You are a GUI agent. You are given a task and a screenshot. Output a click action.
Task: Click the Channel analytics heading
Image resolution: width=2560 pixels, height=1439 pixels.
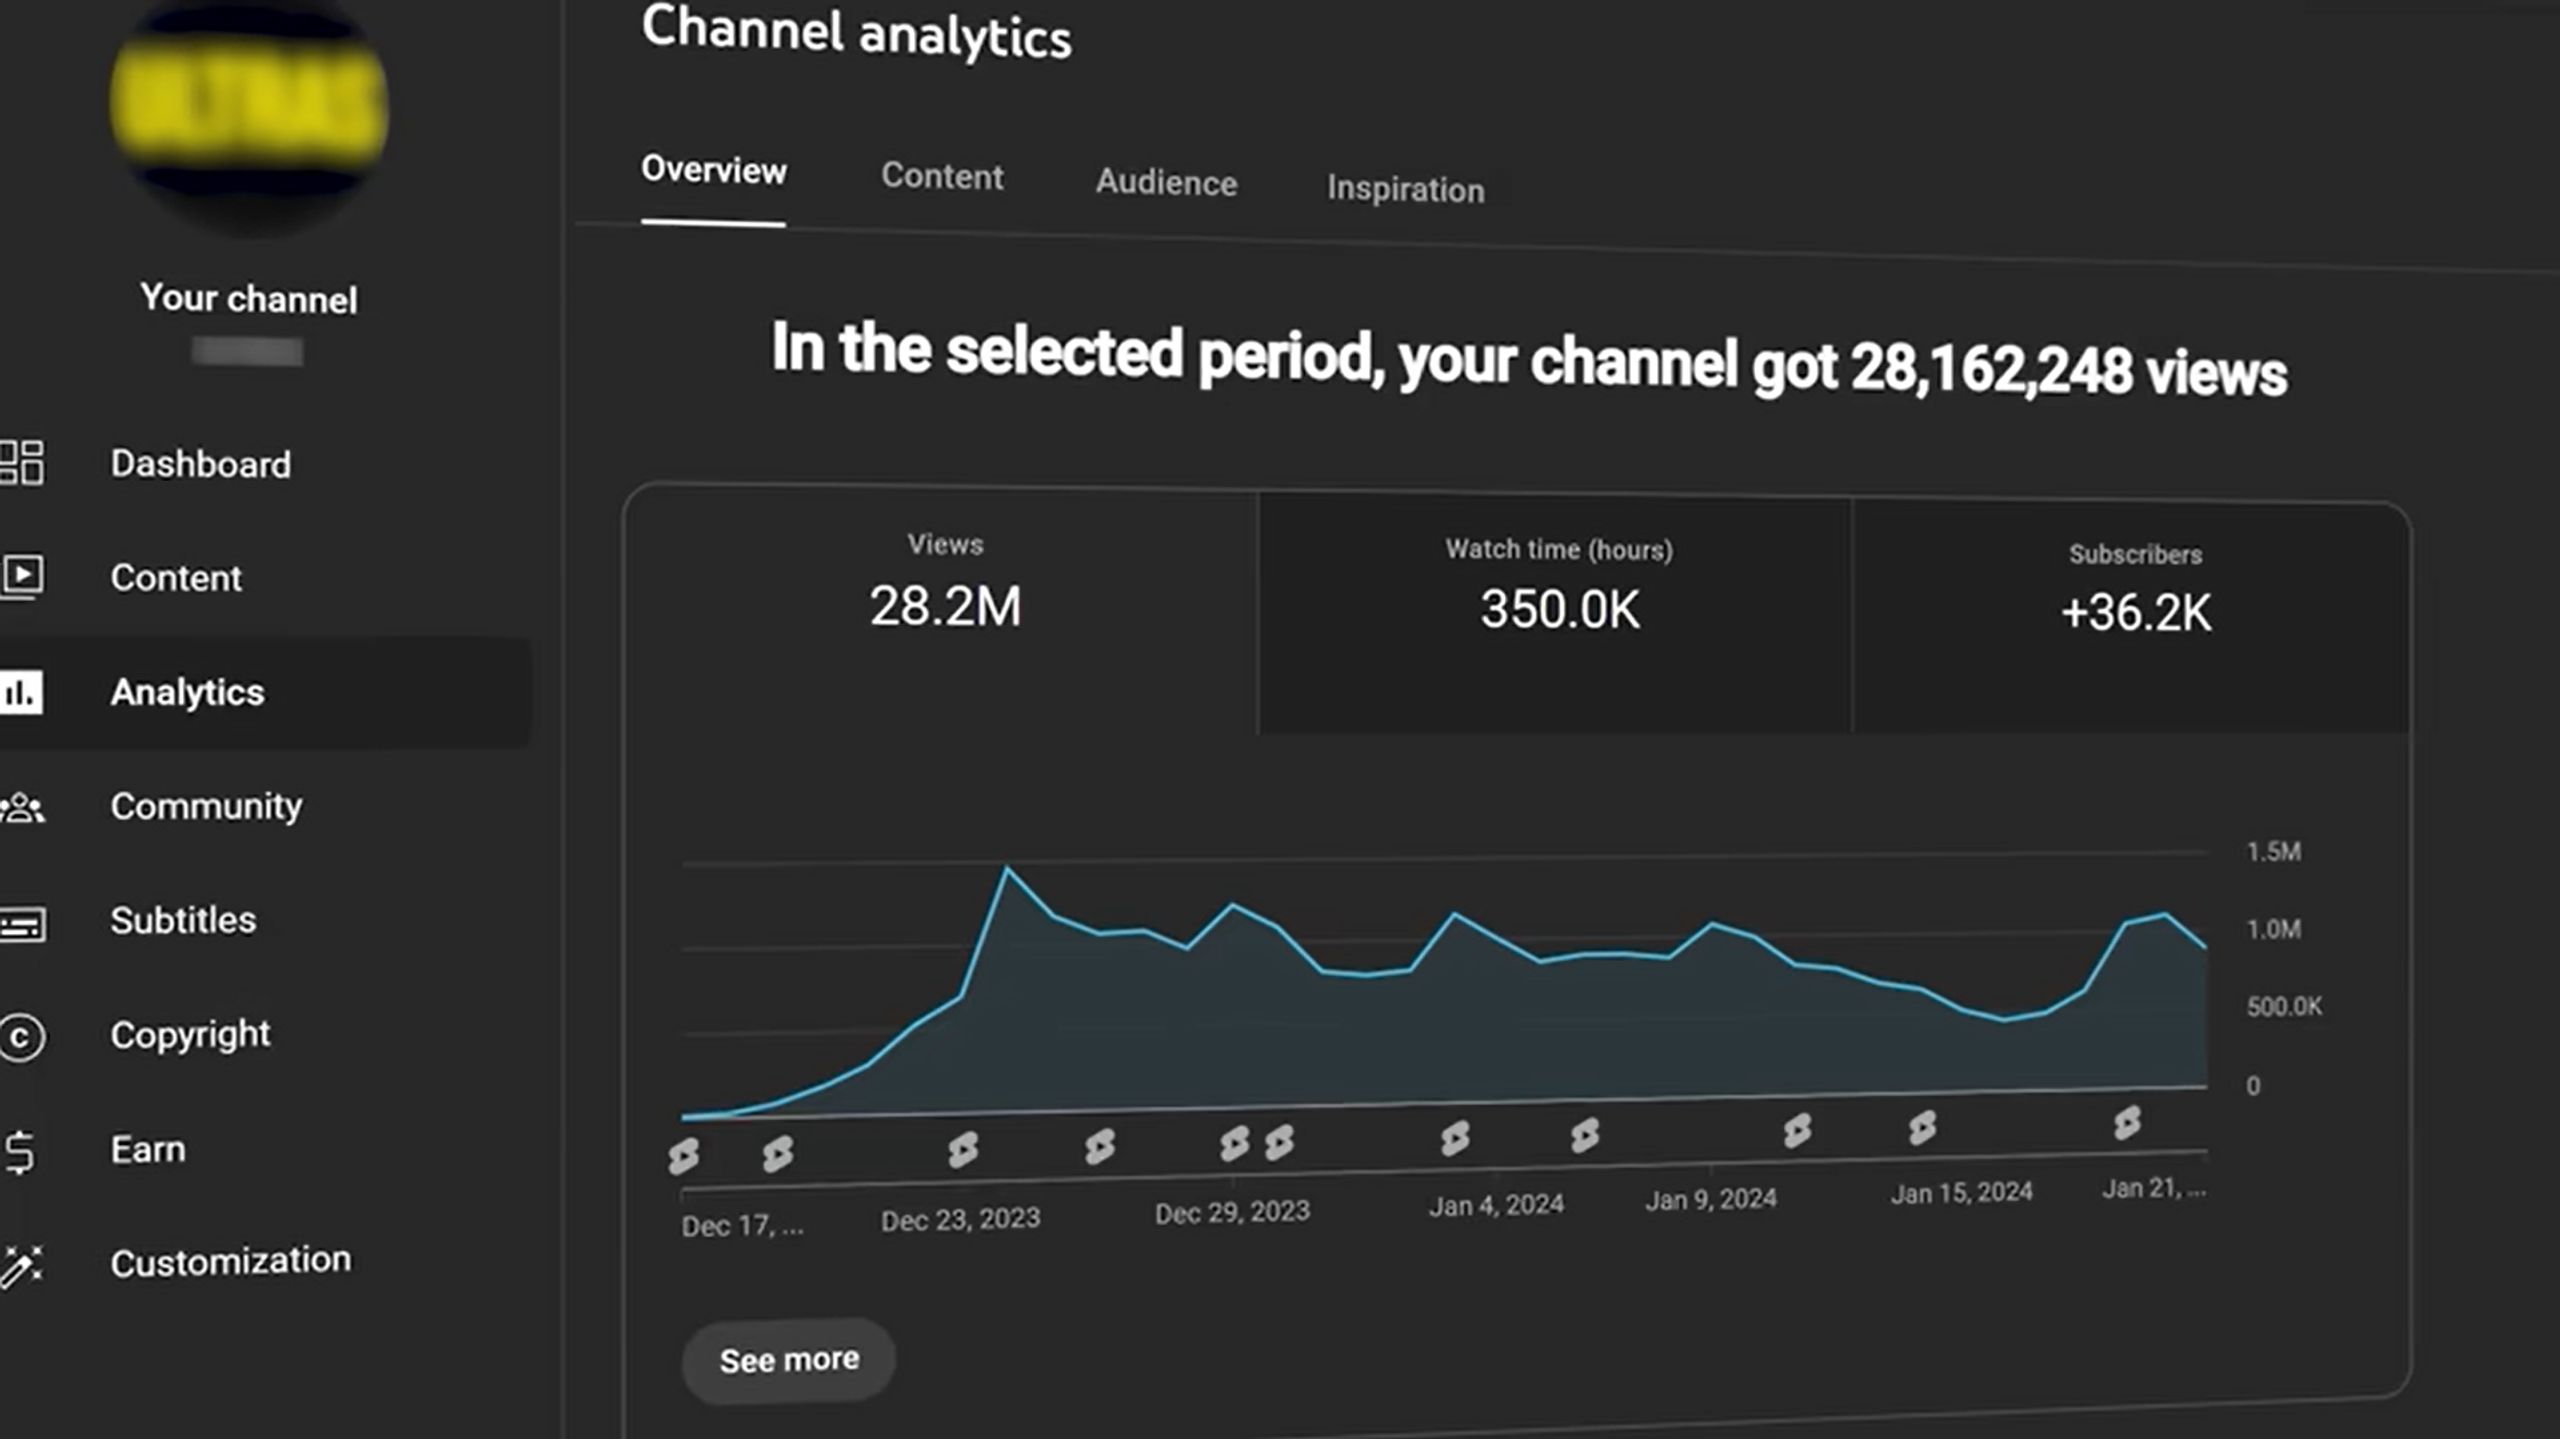(x=856, y=33)
